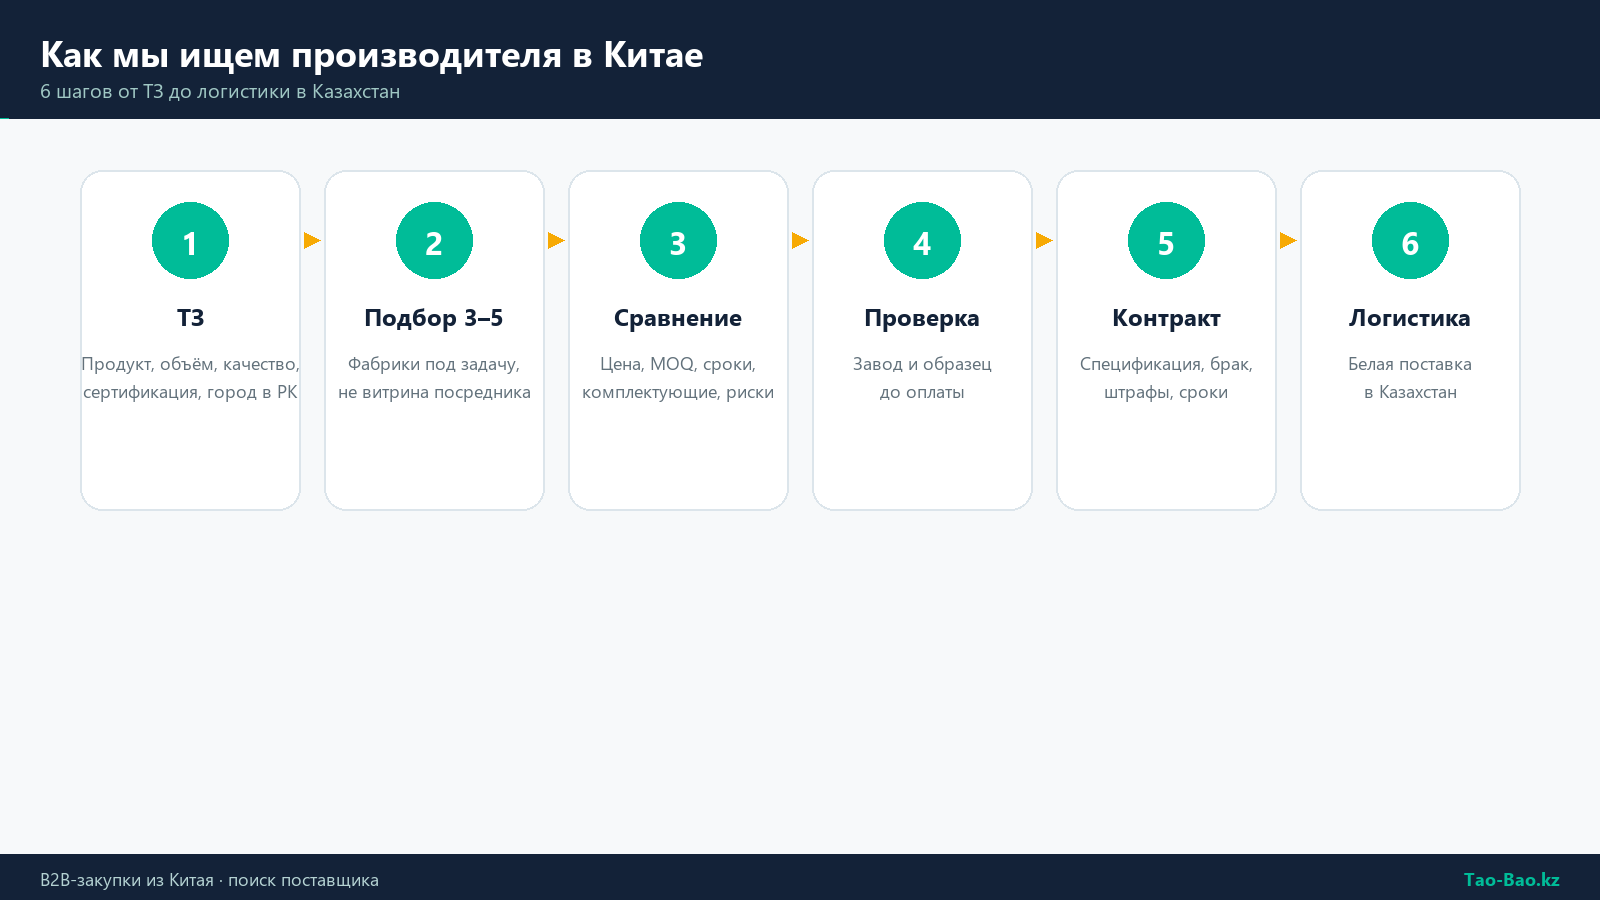Image resolution: width=1600 pixels, height=900 pixels.
Task: Select subtitle "6 шагов от ТЗ до логистики в Казахстан"
Action: [x=220, y=92]
